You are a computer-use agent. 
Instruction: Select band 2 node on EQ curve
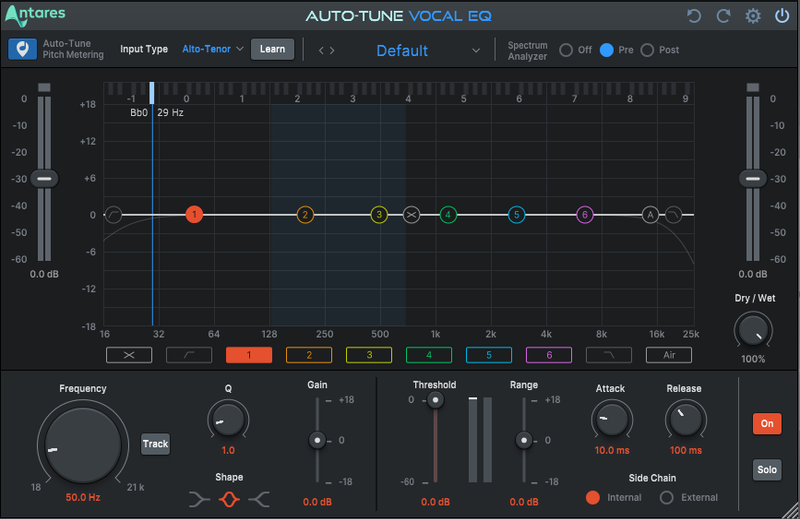click(x=305, y=214)
